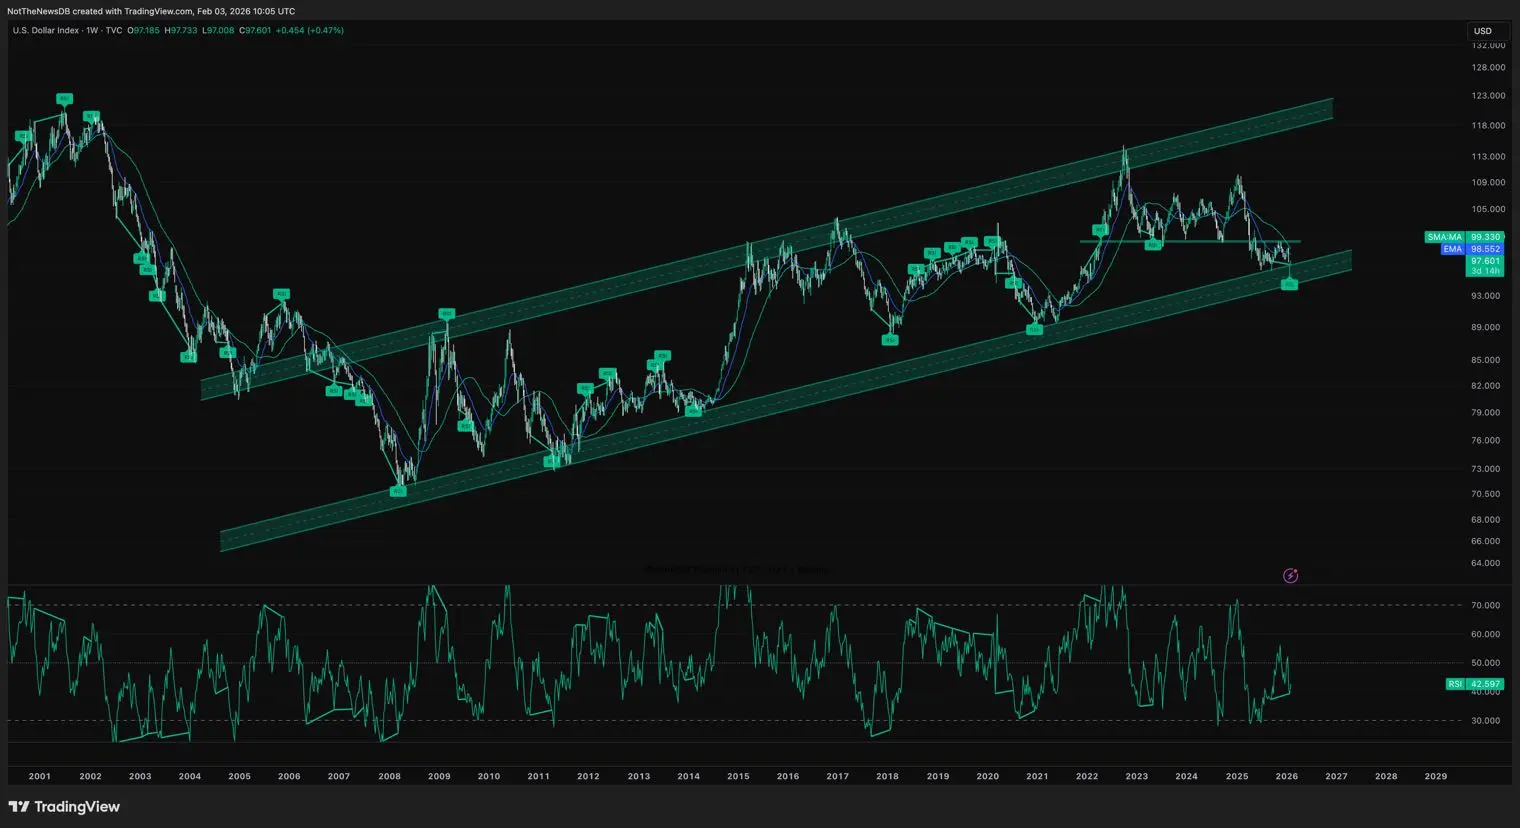Viewport: 1520px width, 828px height.
Task: Click the 64.000 price axis label
Action: pos(1485,563)
